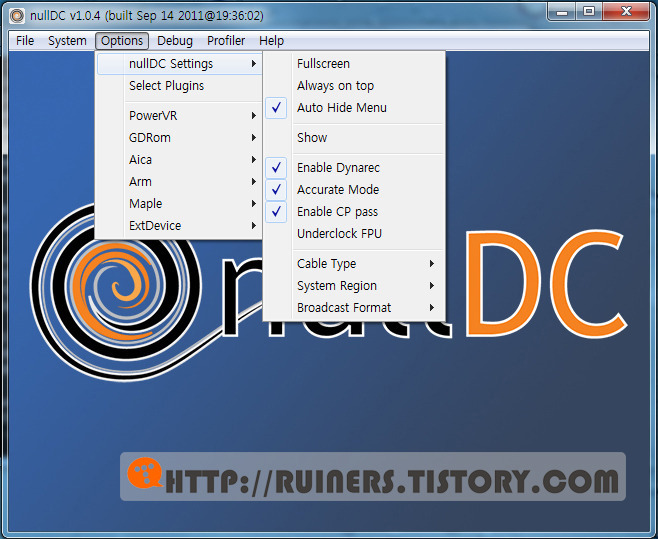Close the nullDC window
Screen dimensions: 658x539
click(626, 12)
